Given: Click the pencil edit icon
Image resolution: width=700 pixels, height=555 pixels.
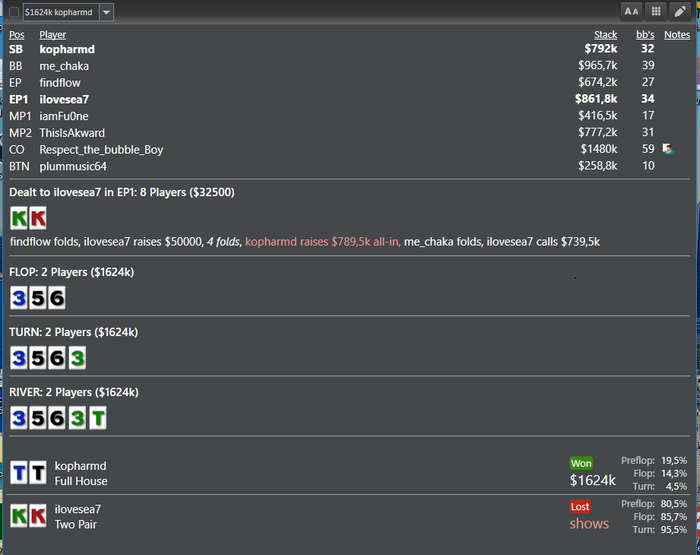Looking at the screenshot, I should (x=679, y=11).
